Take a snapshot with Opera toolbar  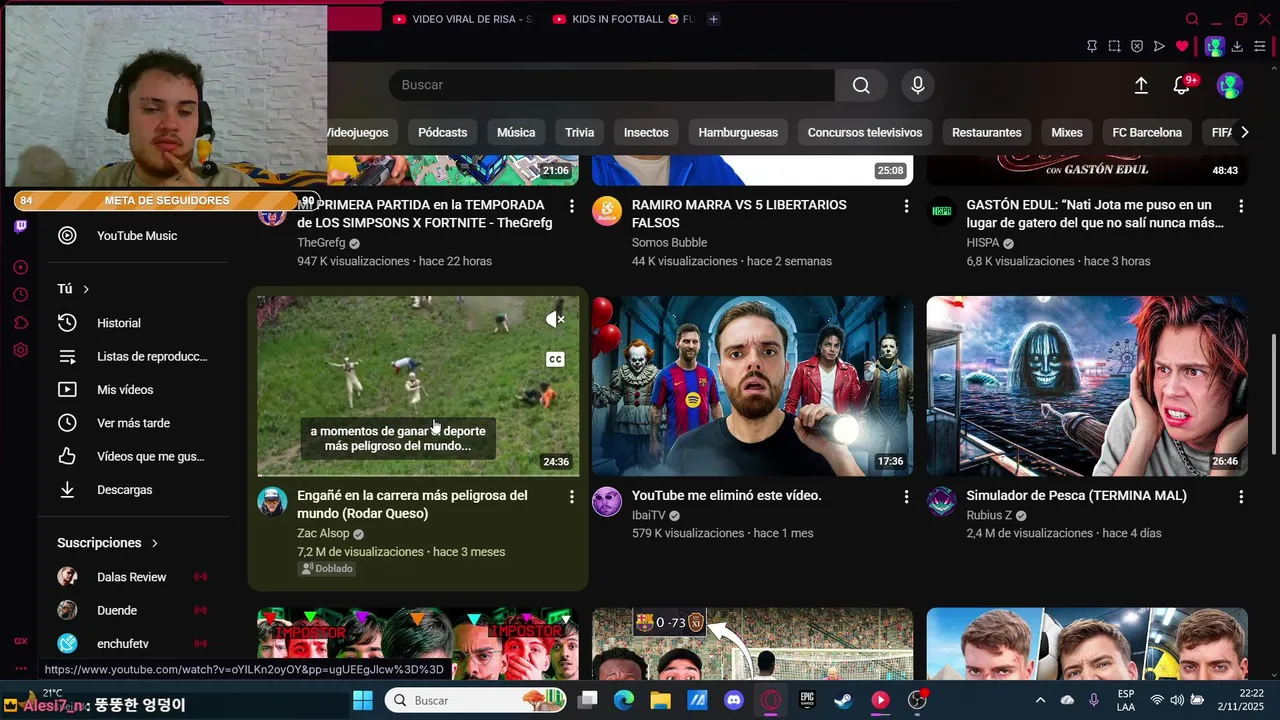click(x=1114, y=46)
